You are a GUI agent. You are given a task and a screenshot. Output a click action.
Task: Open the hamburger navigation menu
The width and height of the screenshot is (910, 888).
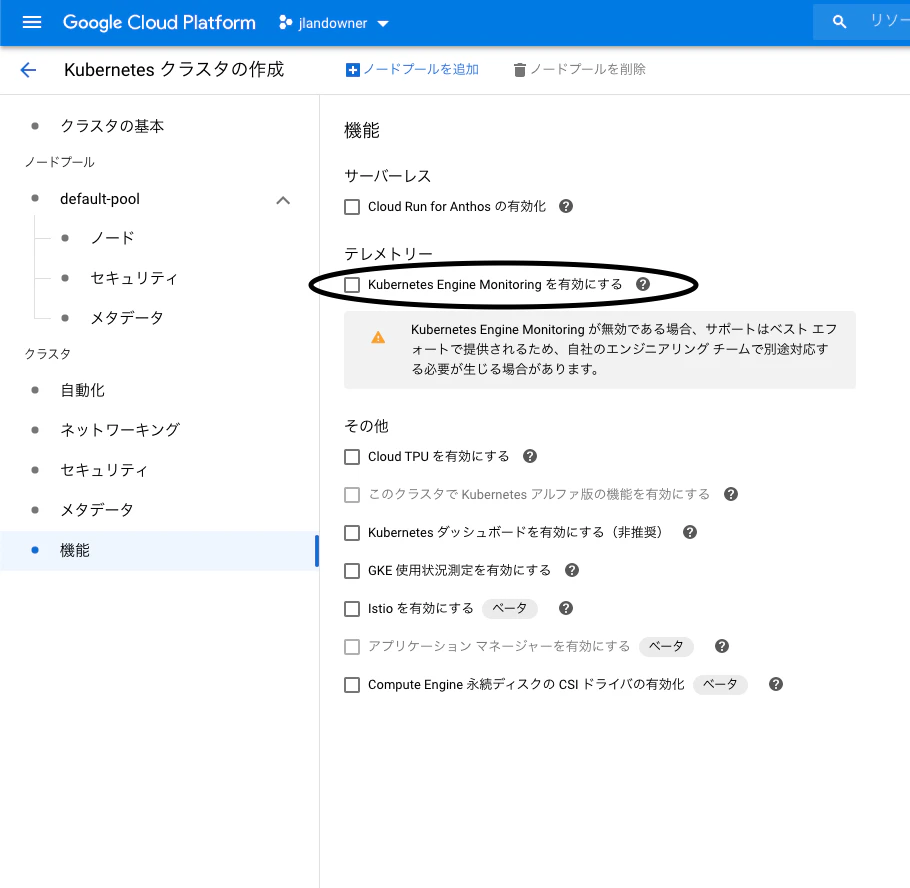coord(31,23)
